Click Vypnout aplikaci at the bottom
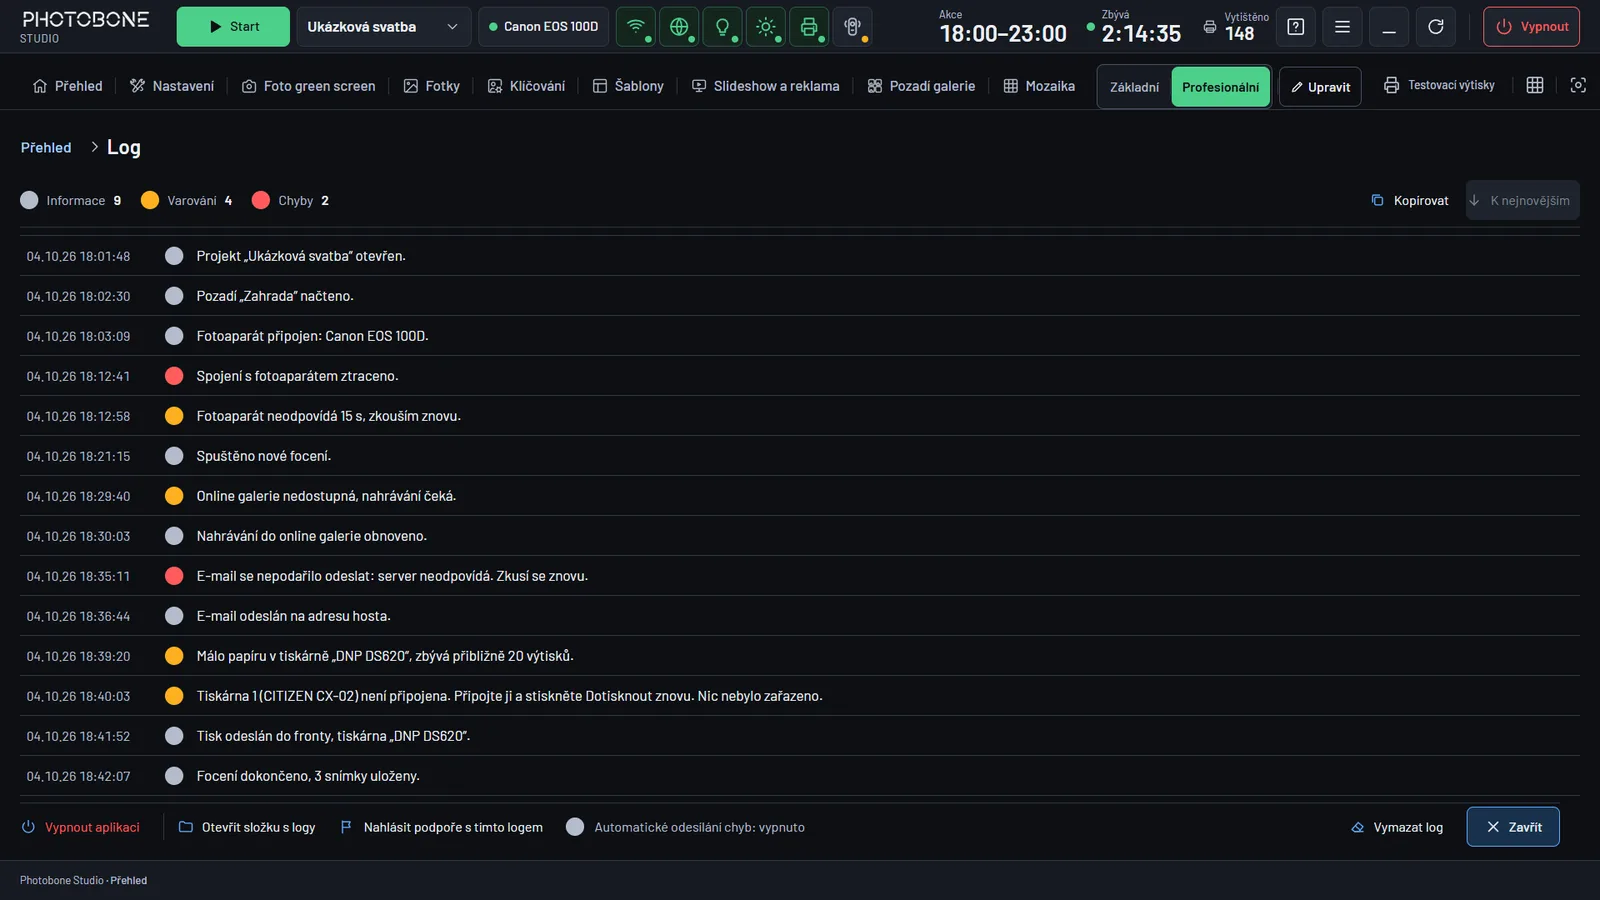Viewport: 1600px width, 900px height. point(81,827)
